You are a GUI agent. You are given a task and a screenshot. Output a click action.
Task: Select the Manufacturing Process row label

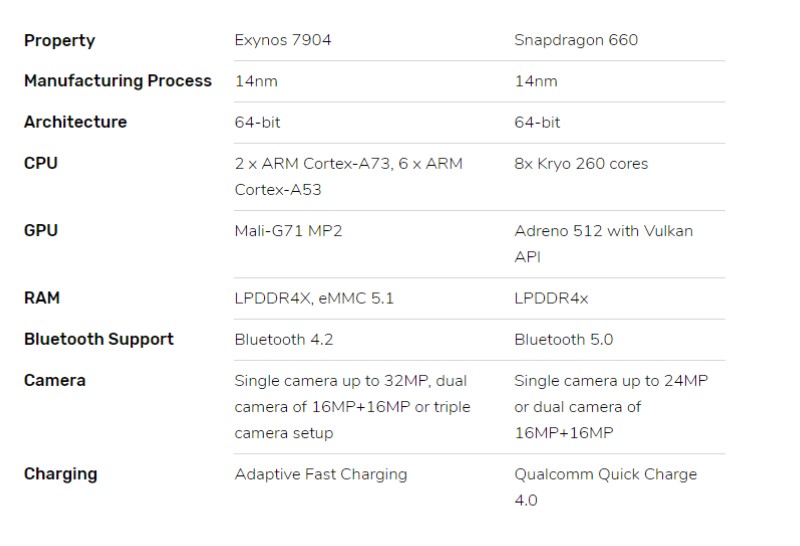[x=118, y=81]
